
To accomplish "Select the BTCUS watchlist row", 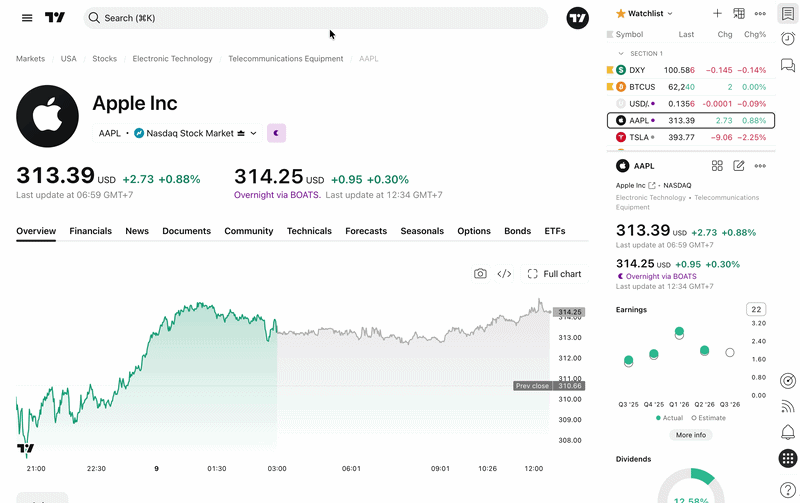I will (x=691, y=87).
